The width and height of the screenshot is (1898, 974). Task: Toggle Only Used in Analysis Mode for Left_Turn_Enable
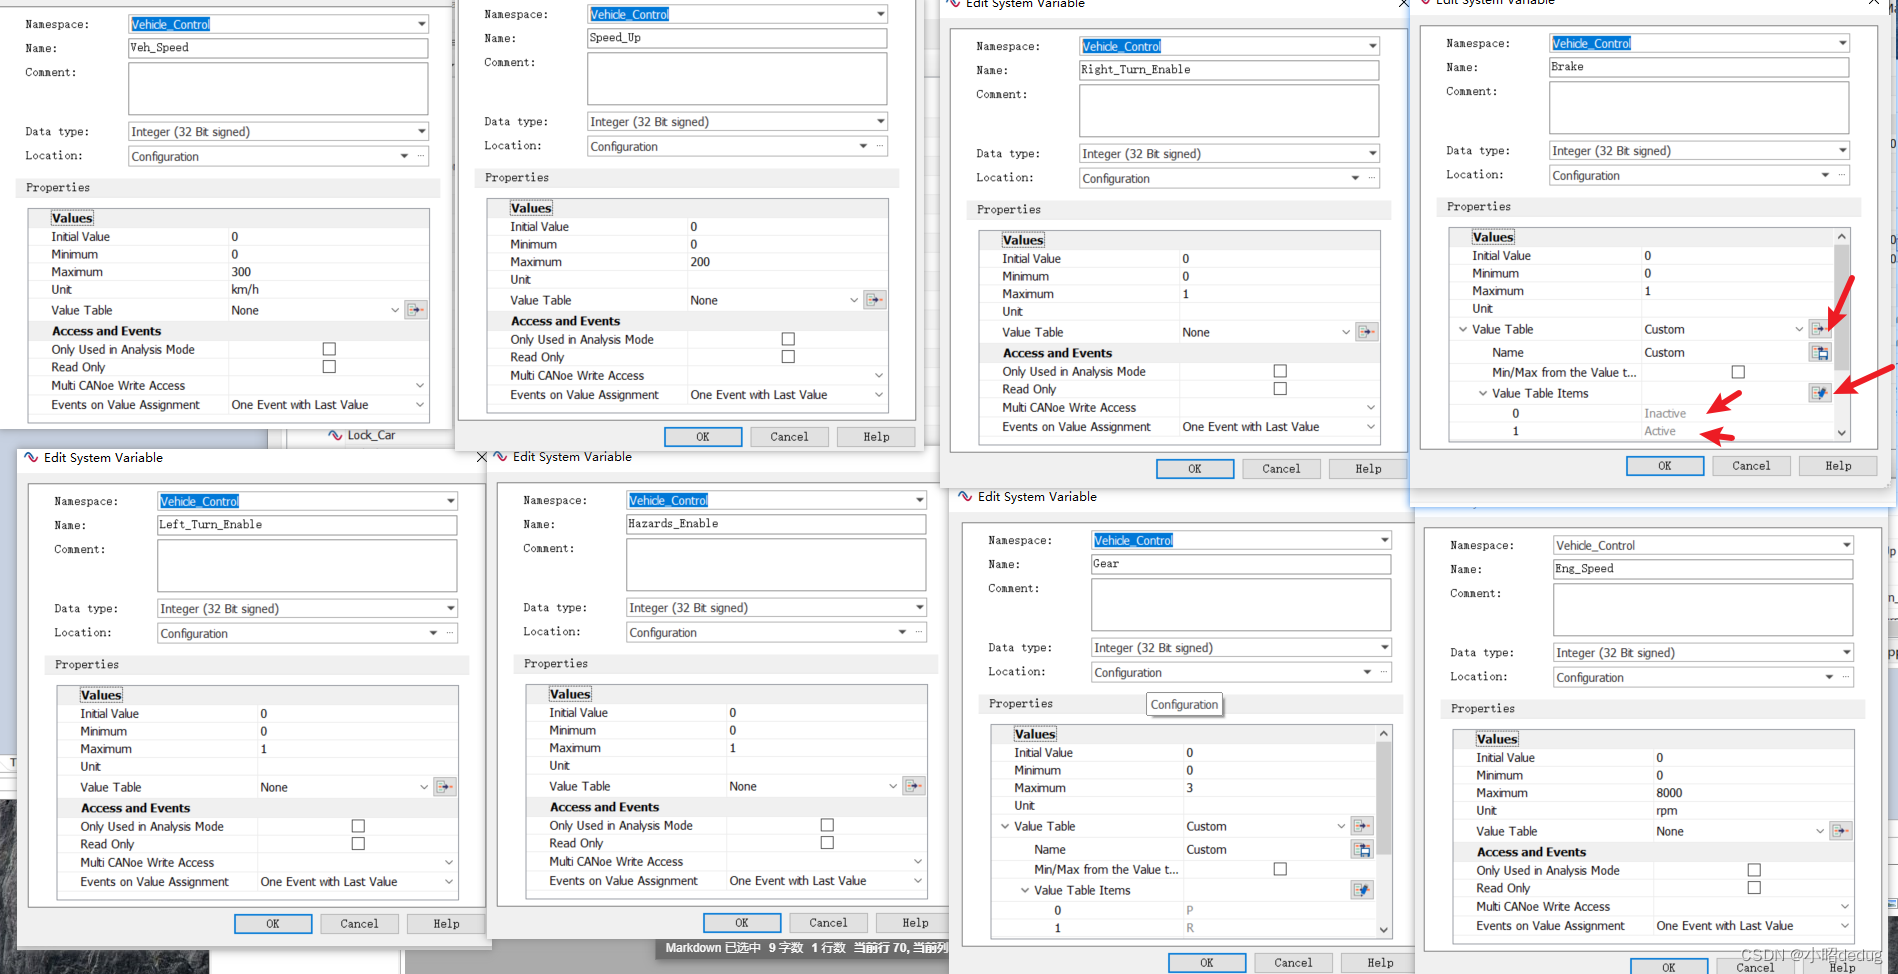pos(358,826)
